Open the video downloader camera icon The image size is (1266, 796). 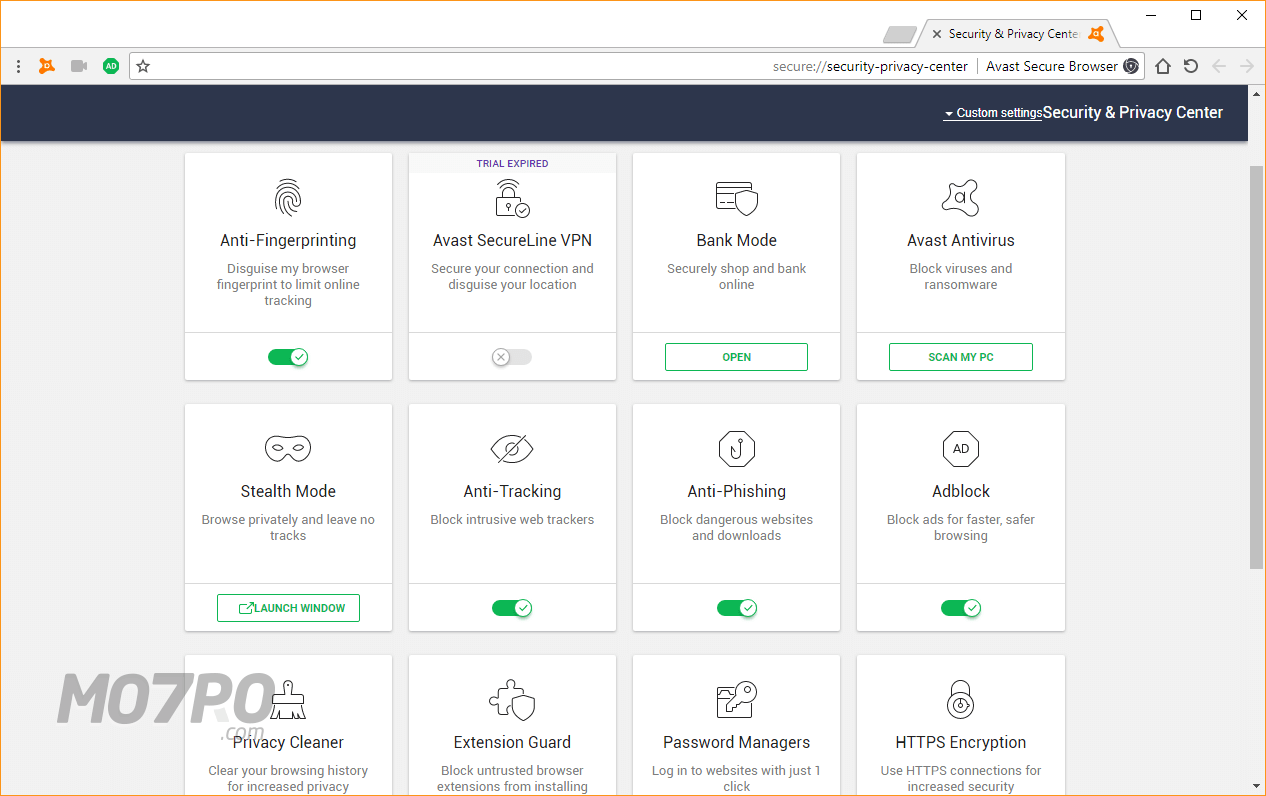79,66
